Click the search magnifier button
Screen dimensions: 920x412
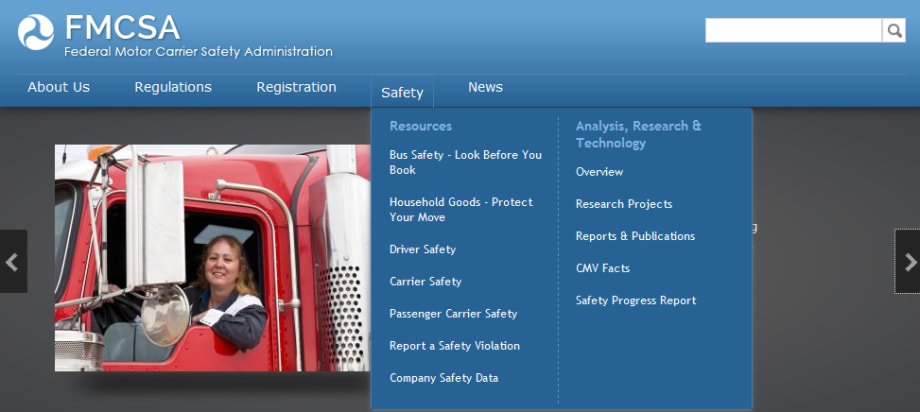[x=894, y=31]
